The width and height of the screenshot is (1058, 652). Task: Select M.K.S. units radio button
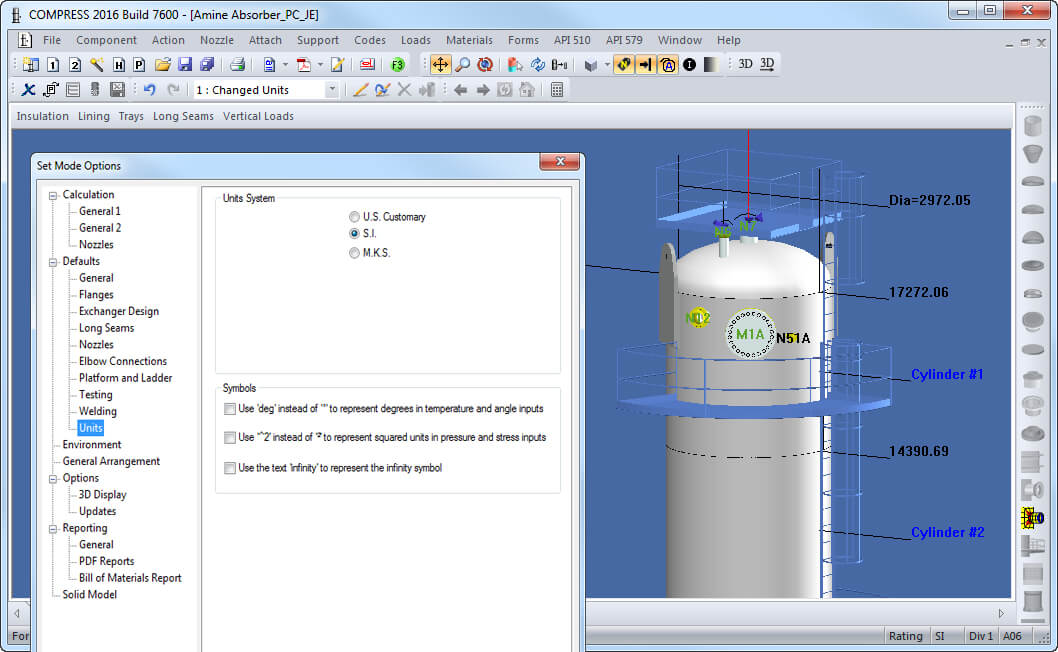point(354,252)
